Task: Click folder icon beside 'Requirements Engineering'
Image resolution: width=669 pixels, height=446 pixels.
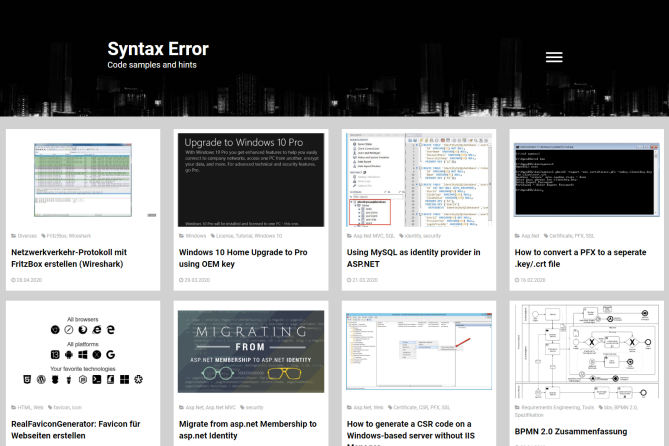Action: point(517,408)
